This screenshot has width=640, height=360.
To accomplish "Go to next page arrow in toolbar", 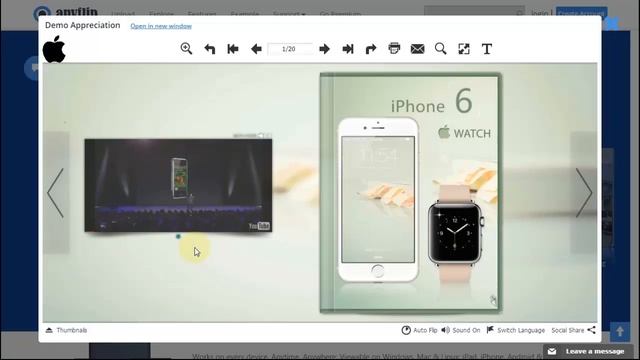I will point(324,49).
